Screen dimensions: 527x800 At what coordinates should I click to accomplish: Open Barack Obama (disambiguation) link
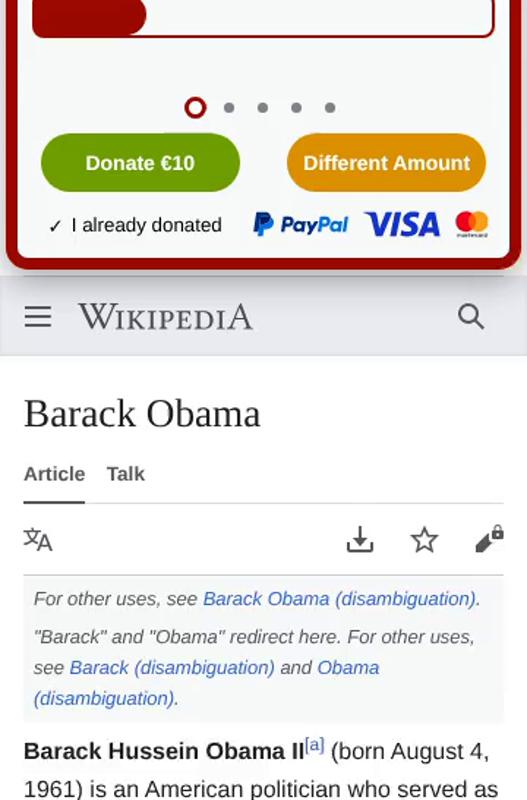(340, 598)
